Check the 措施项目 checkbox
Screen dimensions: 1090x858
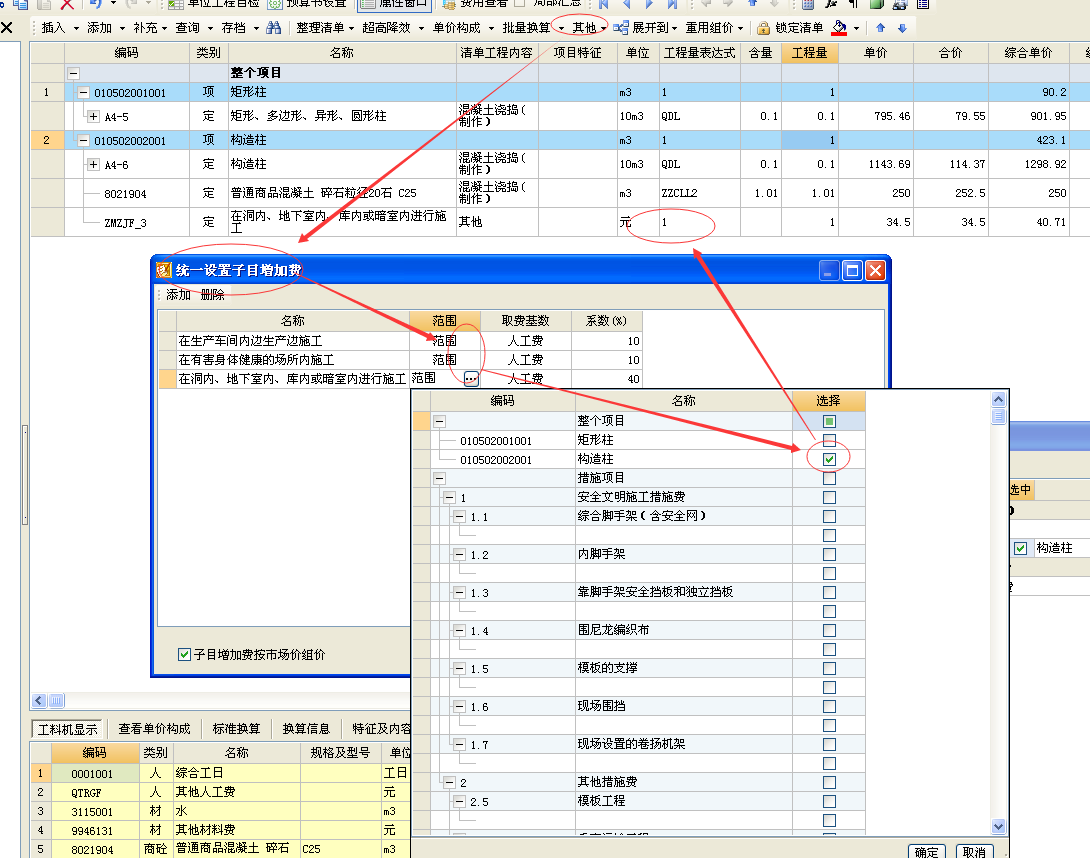(x=829, y=478)
